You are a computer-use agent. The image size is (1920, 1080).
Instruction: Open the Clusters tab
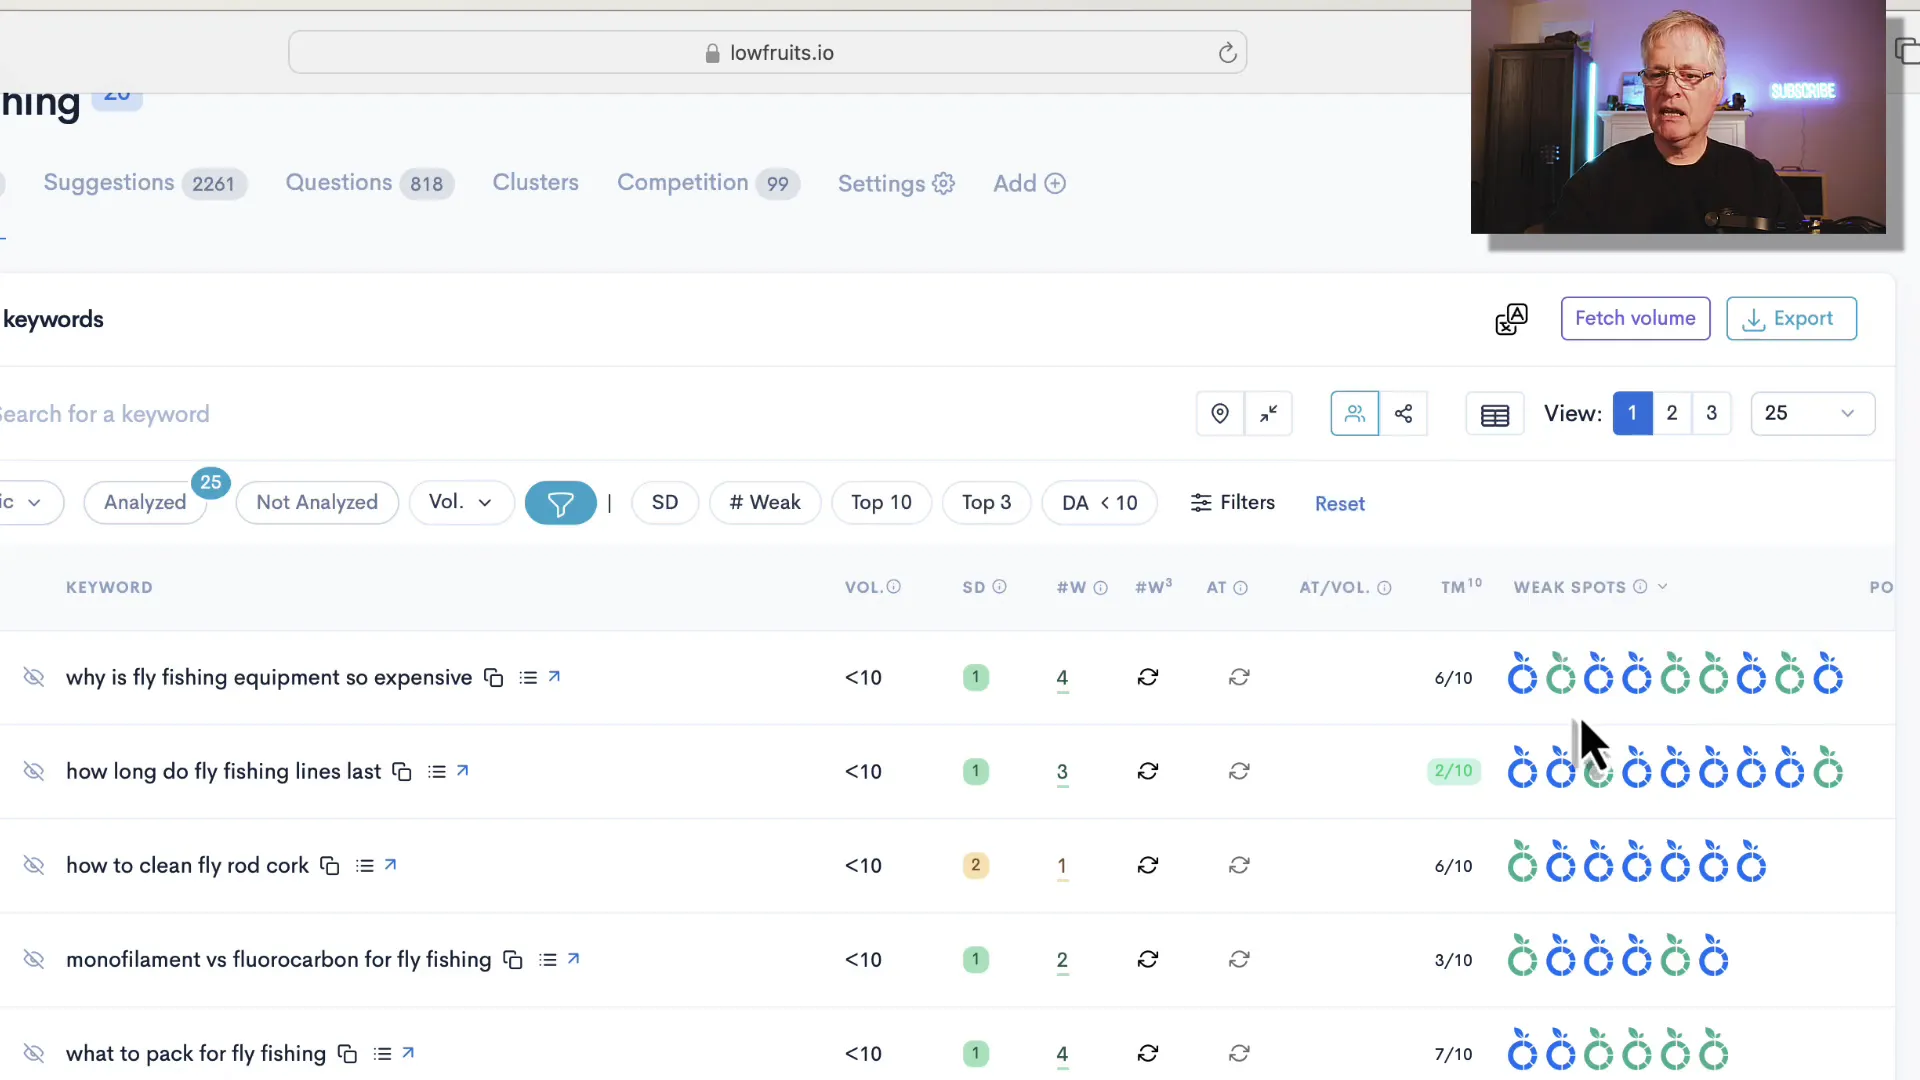[x=535, y=183]
